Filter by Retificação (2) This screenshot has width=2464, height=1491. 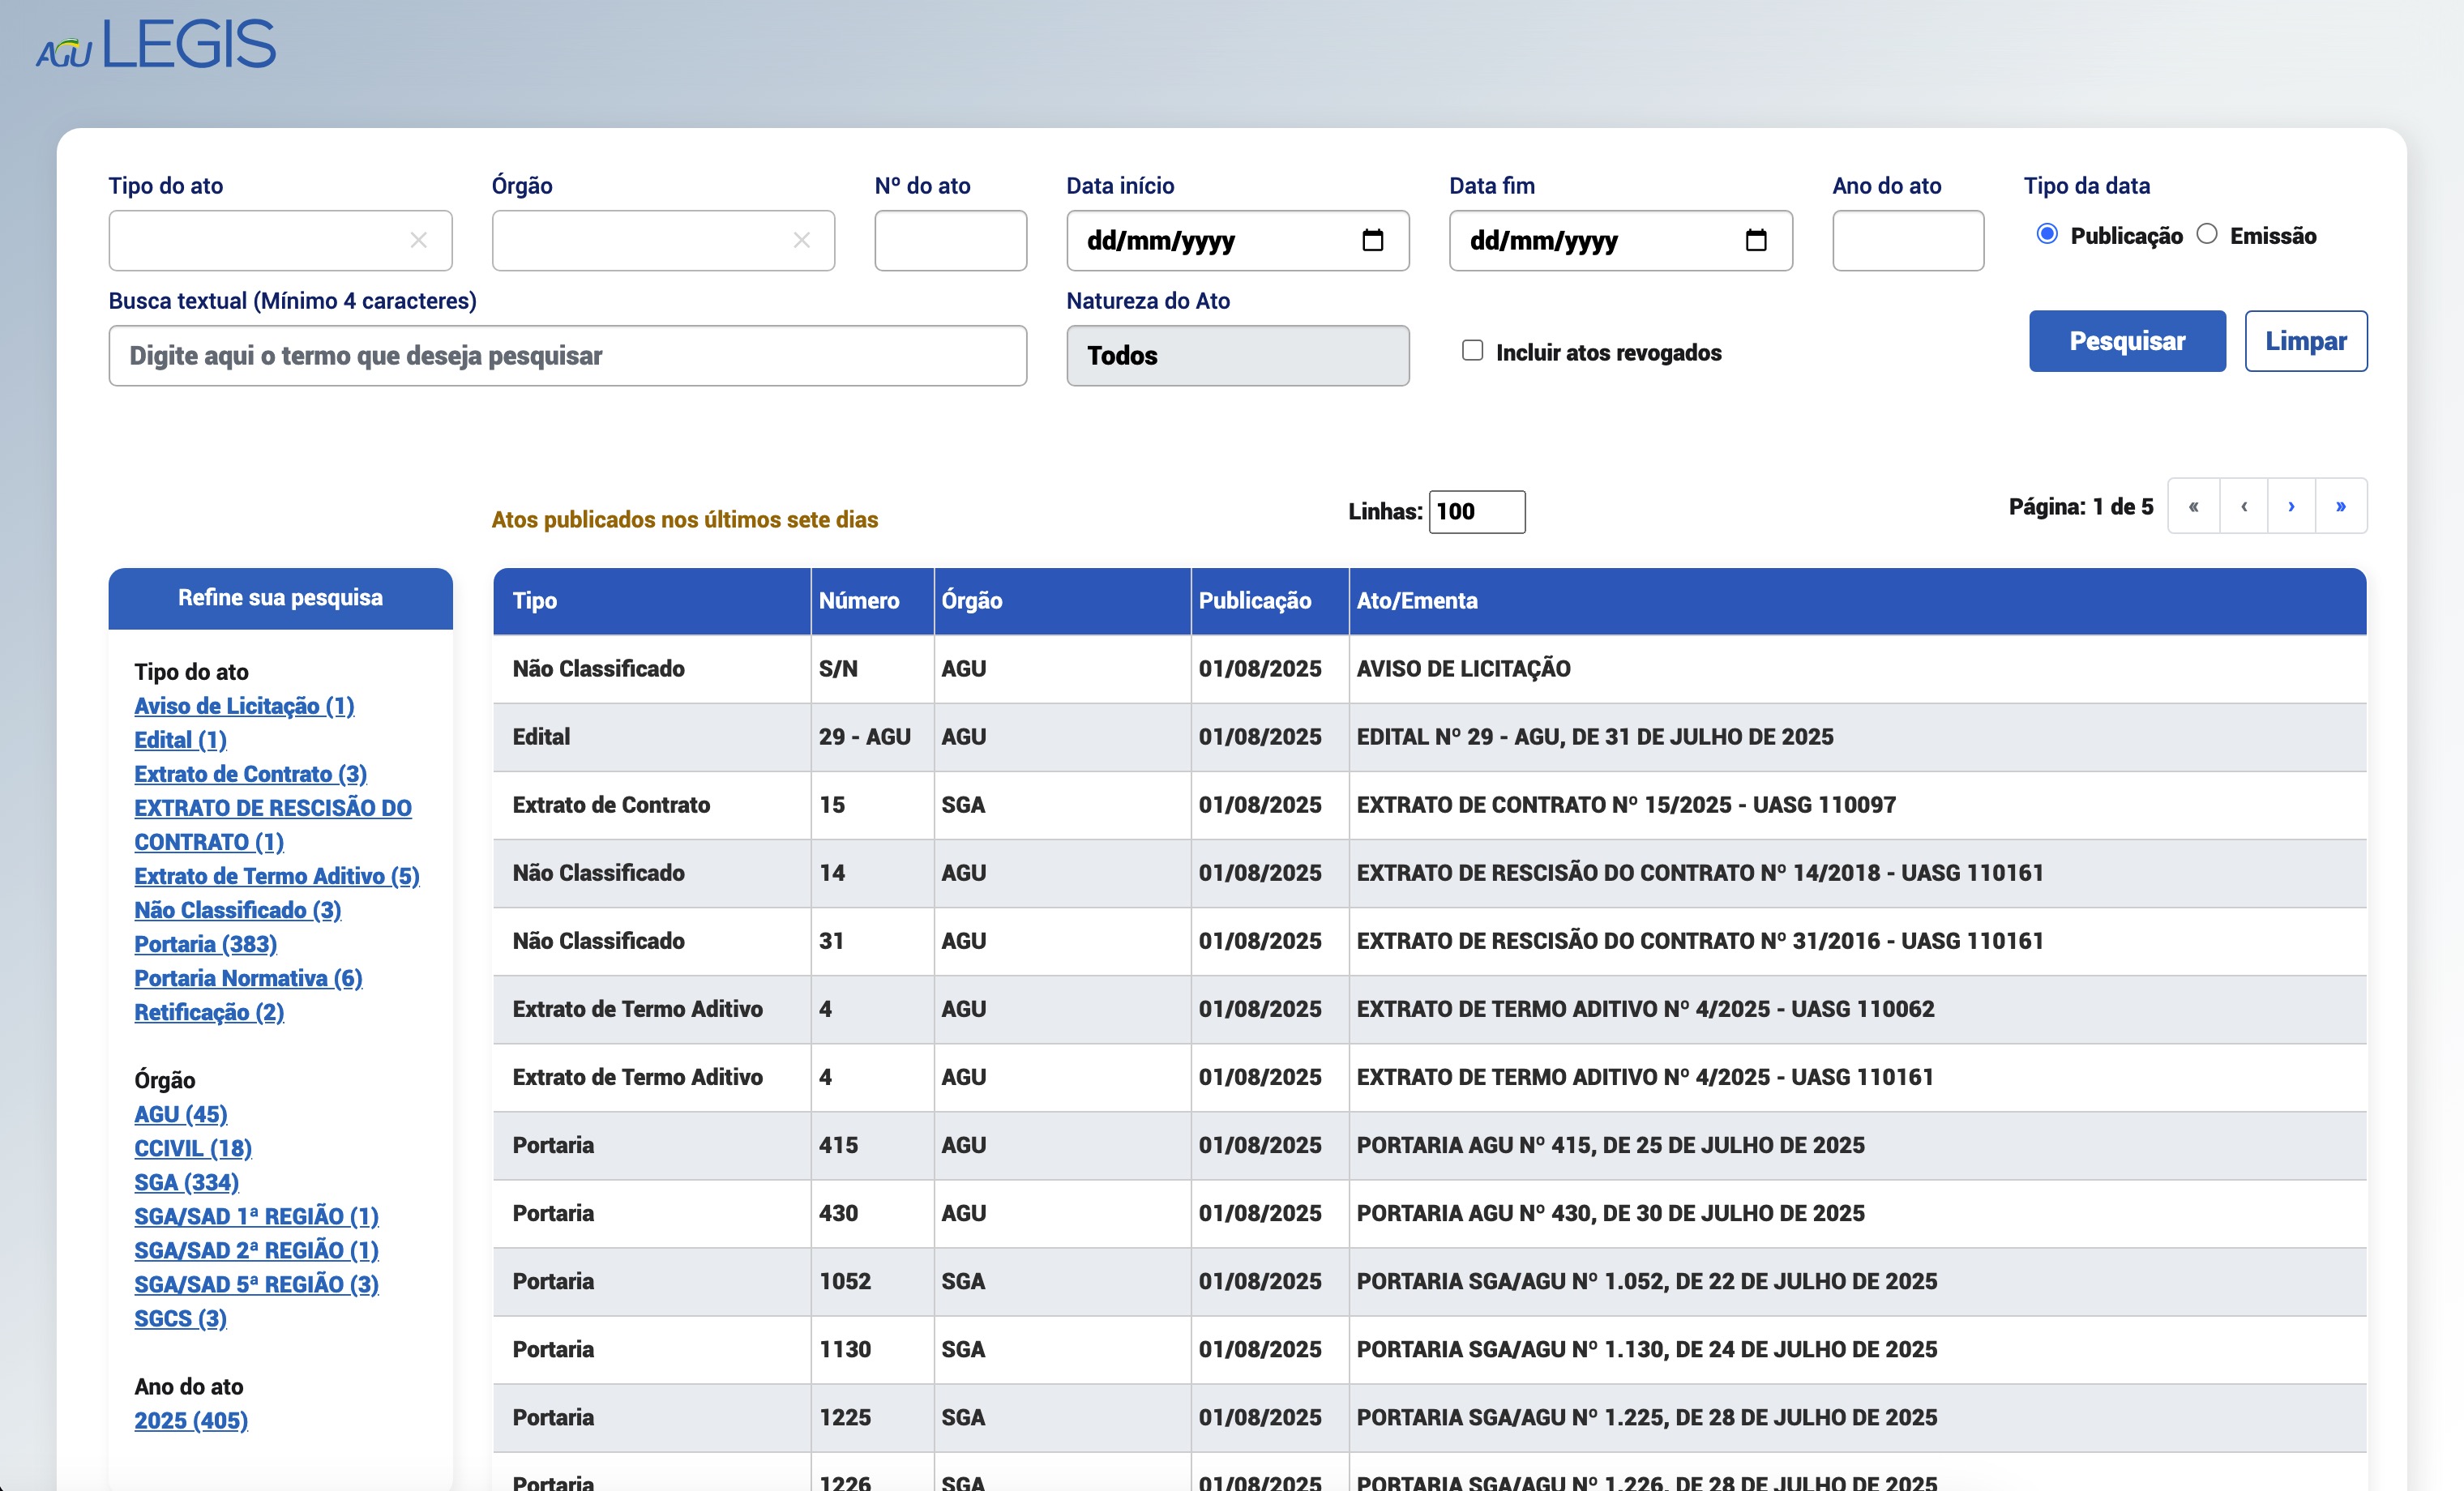click(x=209, y=1012)
